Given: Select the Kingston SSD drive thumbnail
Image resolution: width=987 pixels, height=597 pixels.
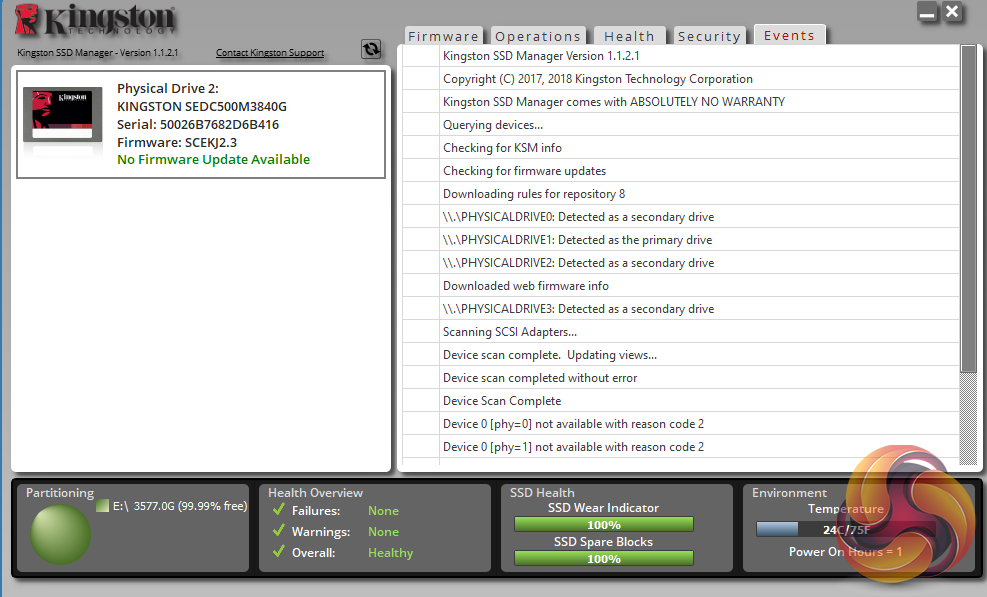Looking at the screenshot, I should [x=62, y=114].
